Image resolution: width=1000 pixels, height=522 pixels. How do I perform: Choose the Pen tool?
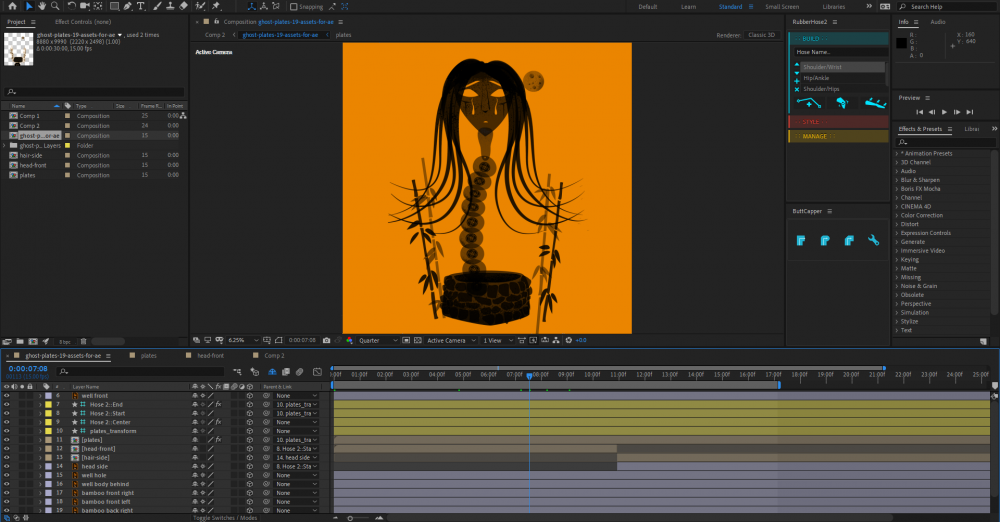pyautogui.click(x=126, y=6)
